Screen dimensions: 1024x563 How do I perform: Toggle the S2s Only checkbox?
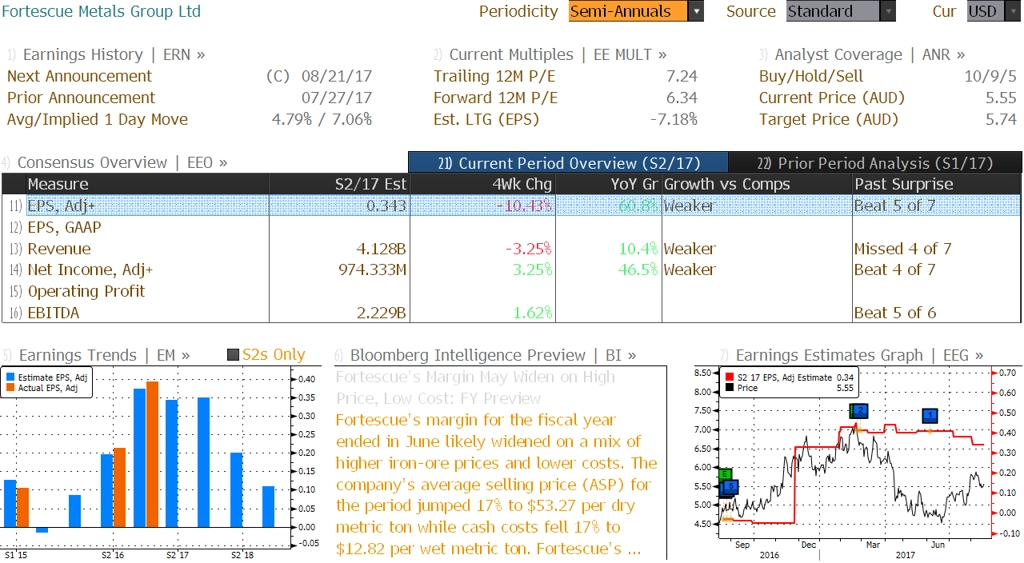(232, 355)
